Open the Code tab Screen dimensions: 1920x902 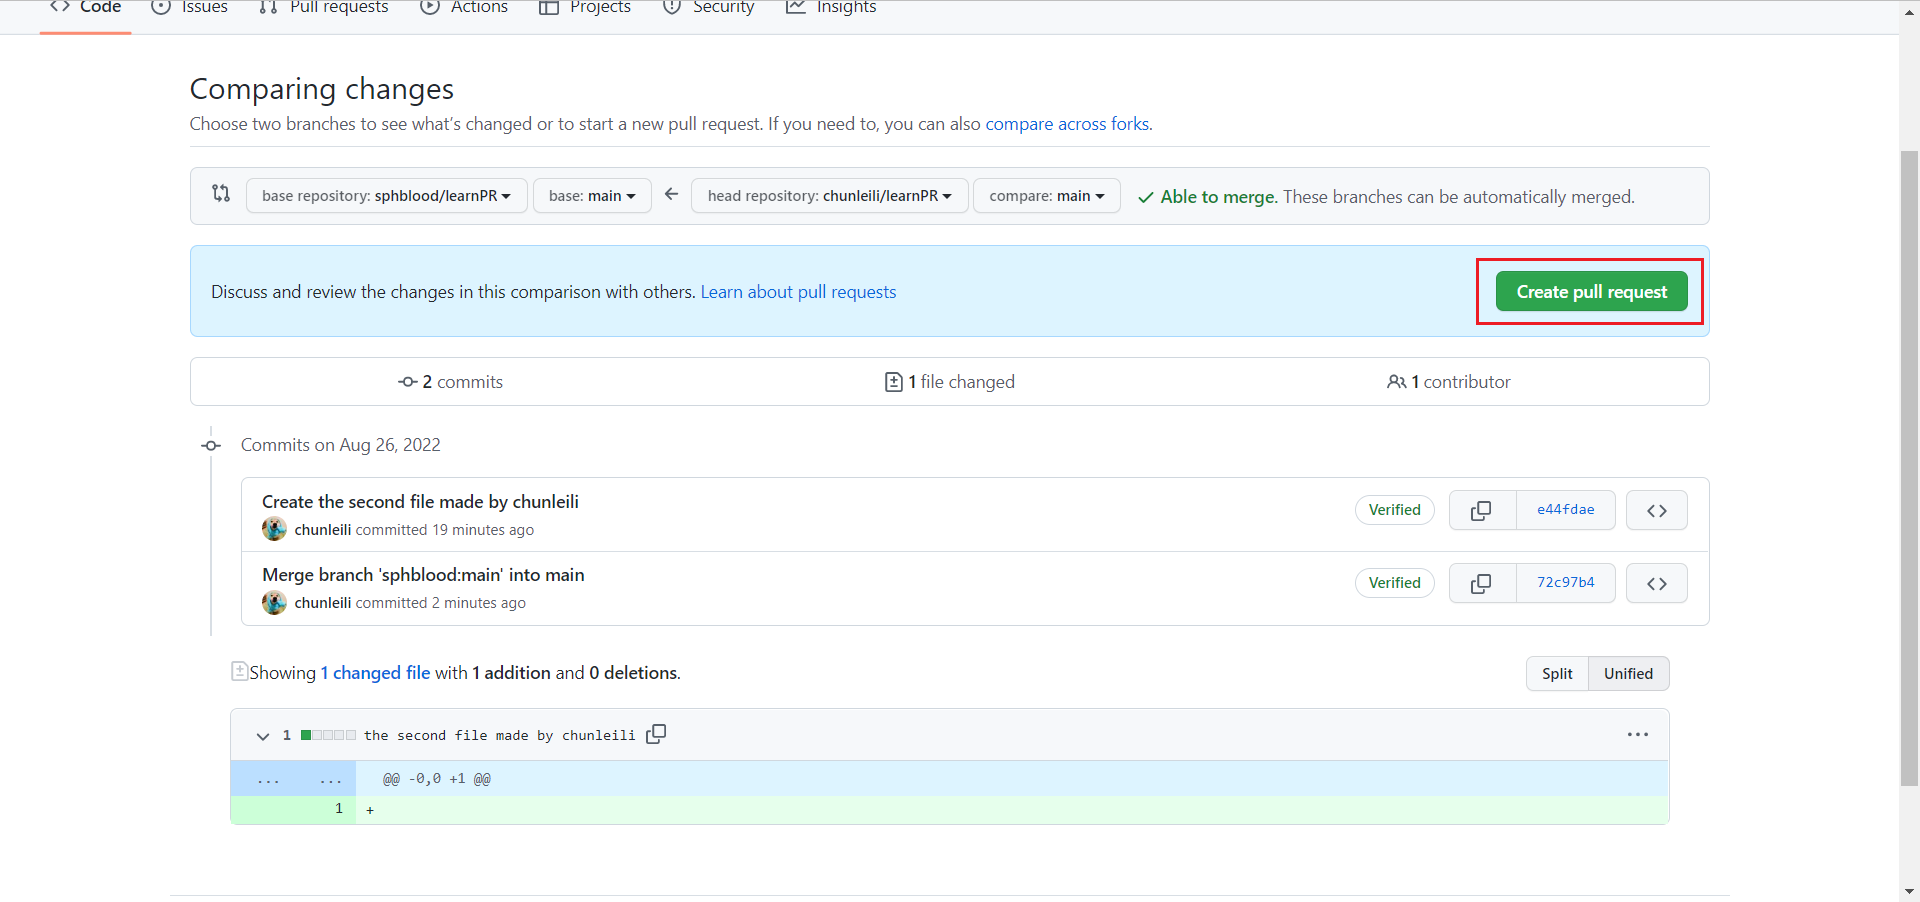(86, 10)
